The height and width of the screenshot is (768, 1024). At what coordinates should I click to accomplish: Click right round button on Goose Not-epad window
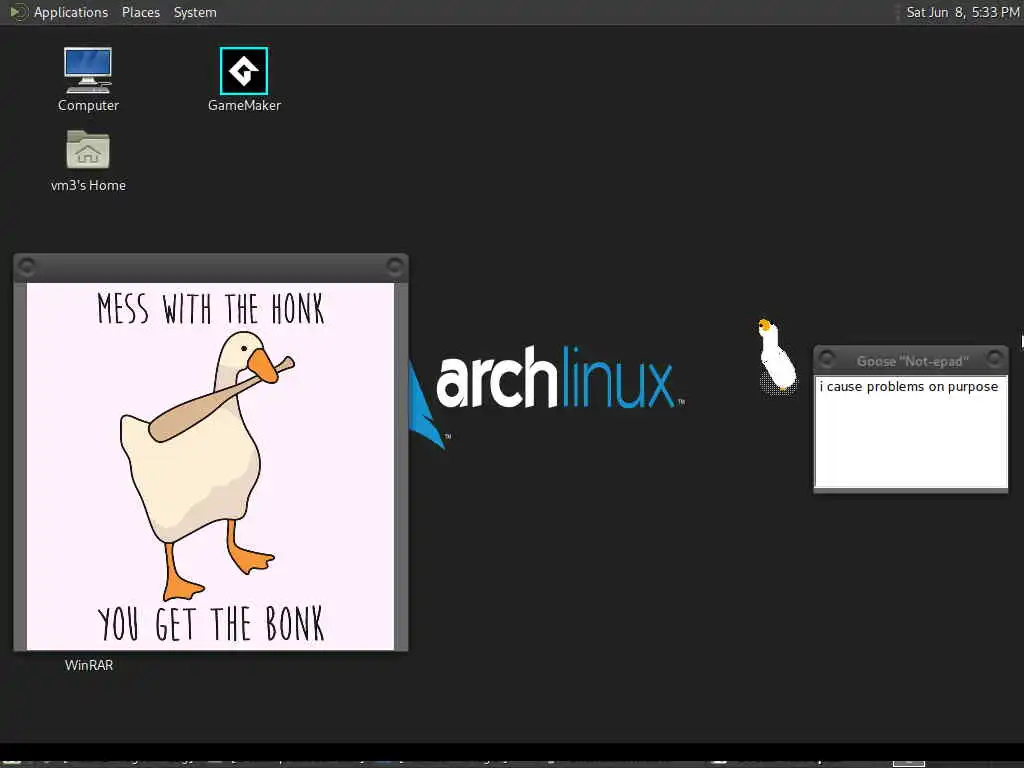click(995, 359)
